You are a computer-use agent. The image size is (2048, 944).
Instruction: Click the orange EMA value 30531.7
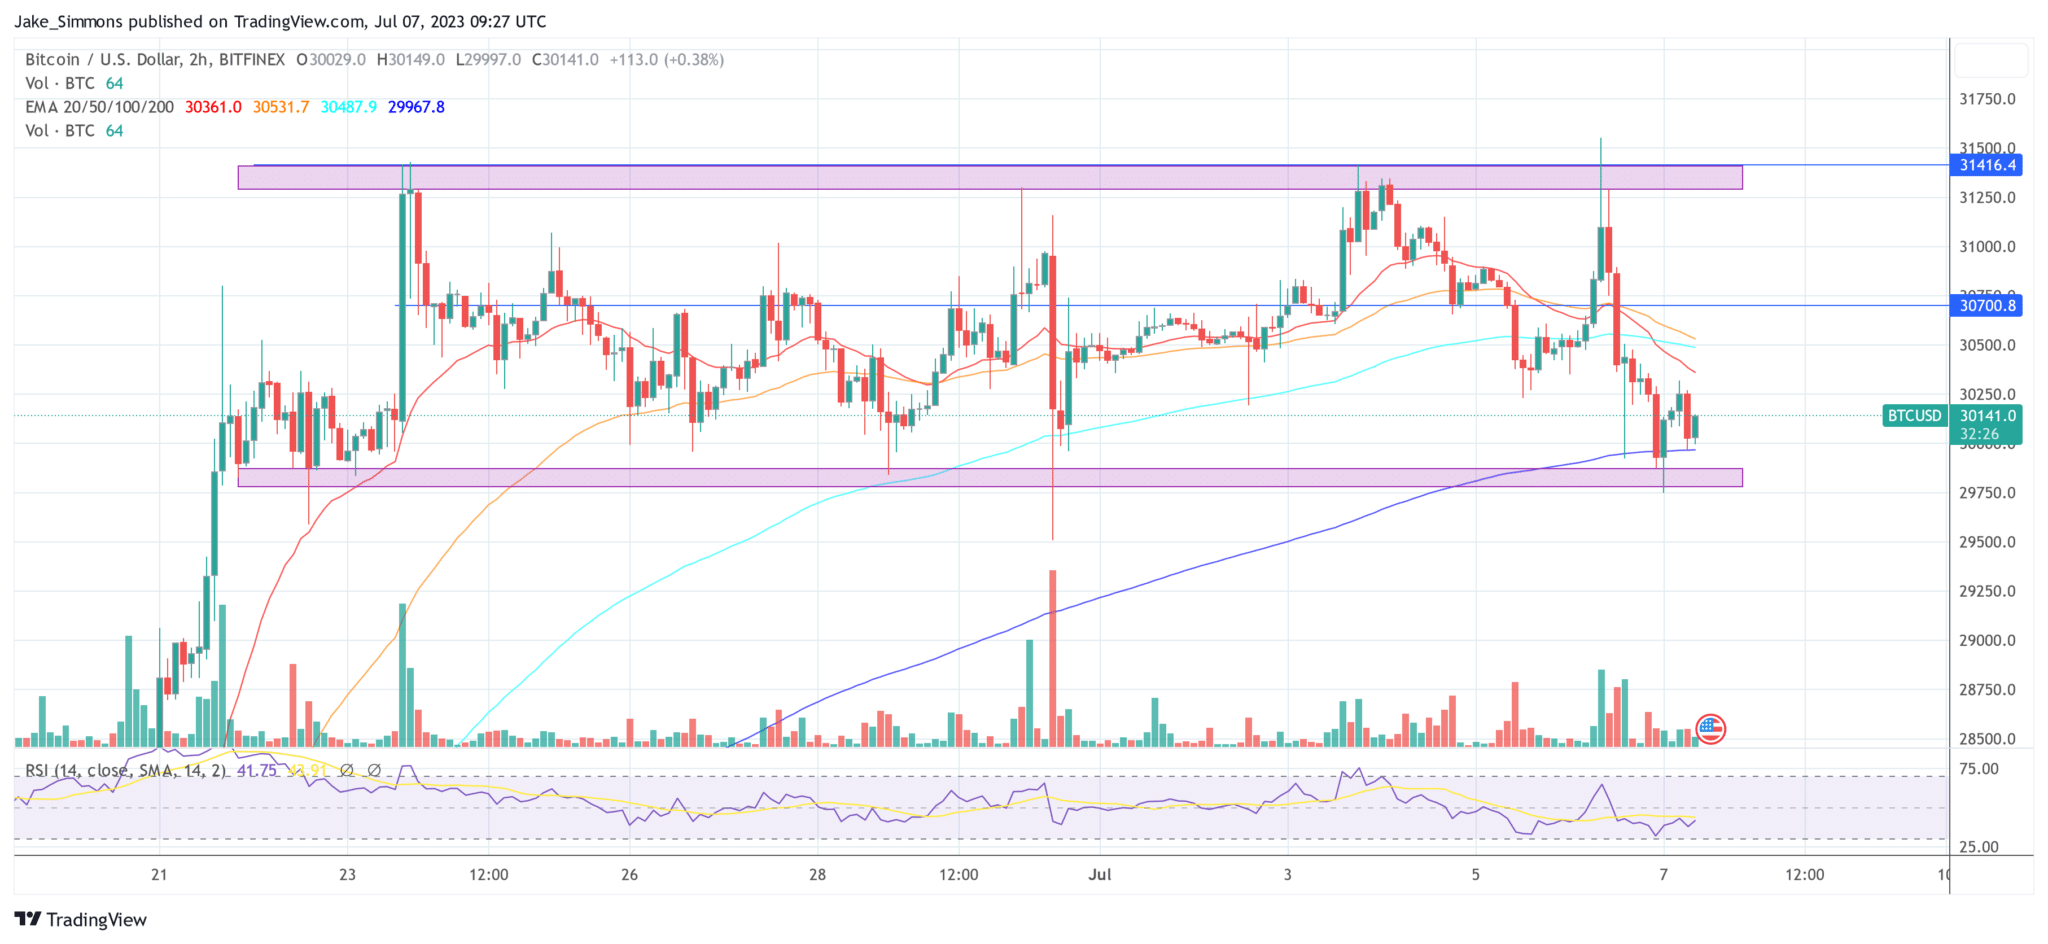(281, 107)
